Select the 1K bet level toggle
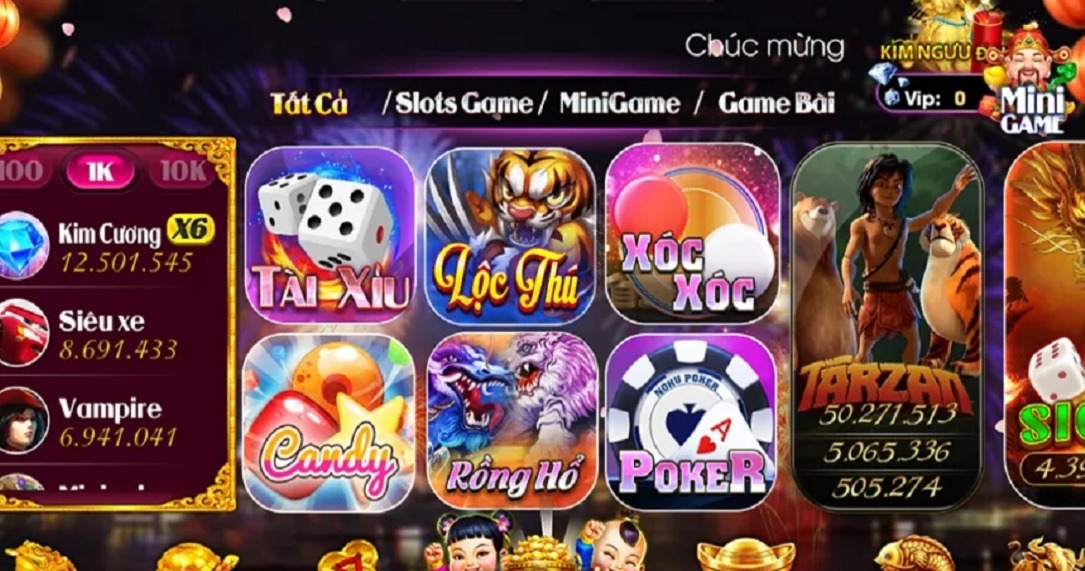Viewport: 1085px width, 571px height. 100,170
